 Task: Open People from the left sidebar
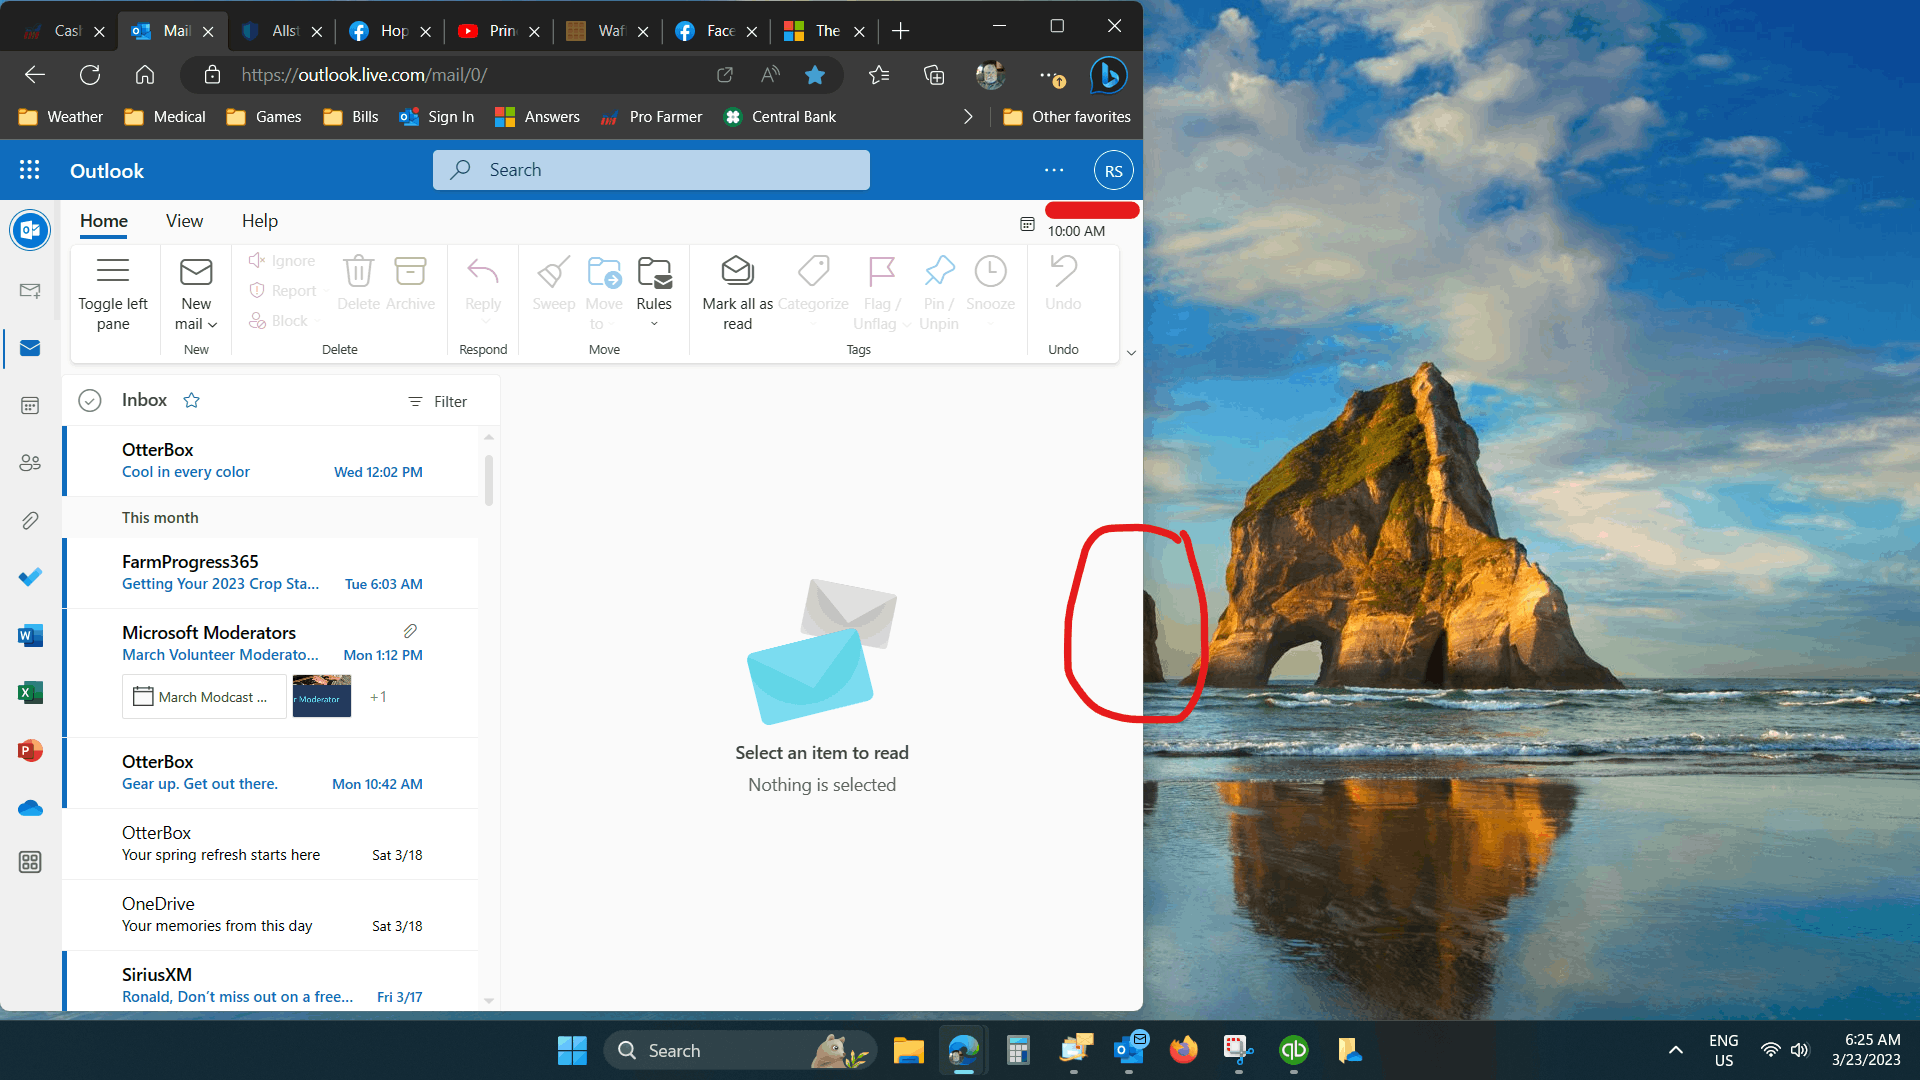pyautogui.click(x=30, y=463)
